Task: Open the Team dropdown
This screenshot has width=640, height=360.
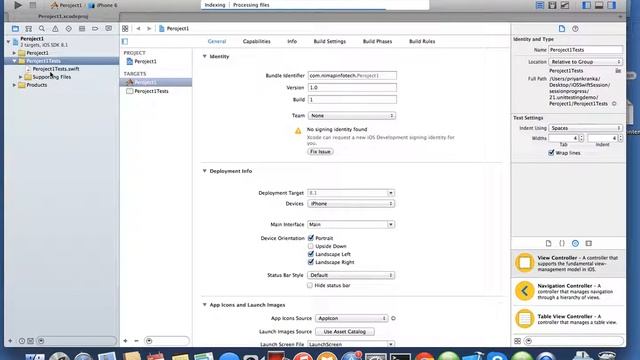Action: coord(352,116)
